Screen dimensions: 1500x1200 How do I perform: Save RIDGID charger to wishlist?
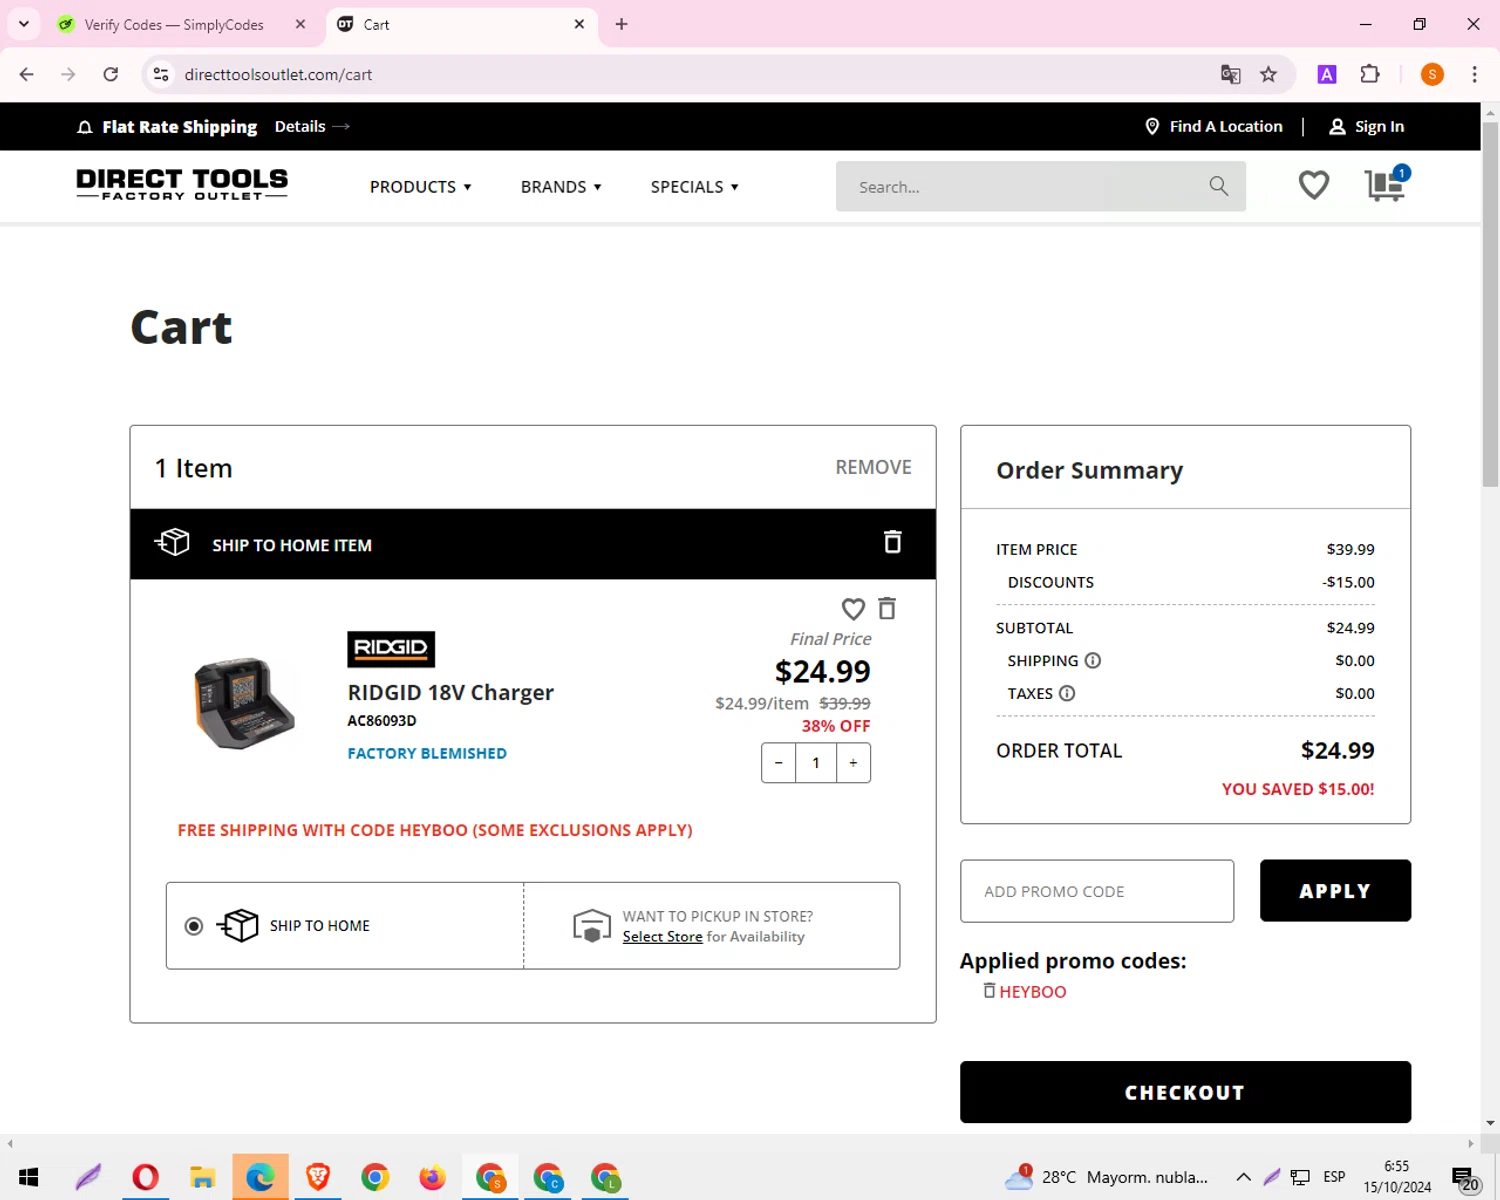(853, 609)
